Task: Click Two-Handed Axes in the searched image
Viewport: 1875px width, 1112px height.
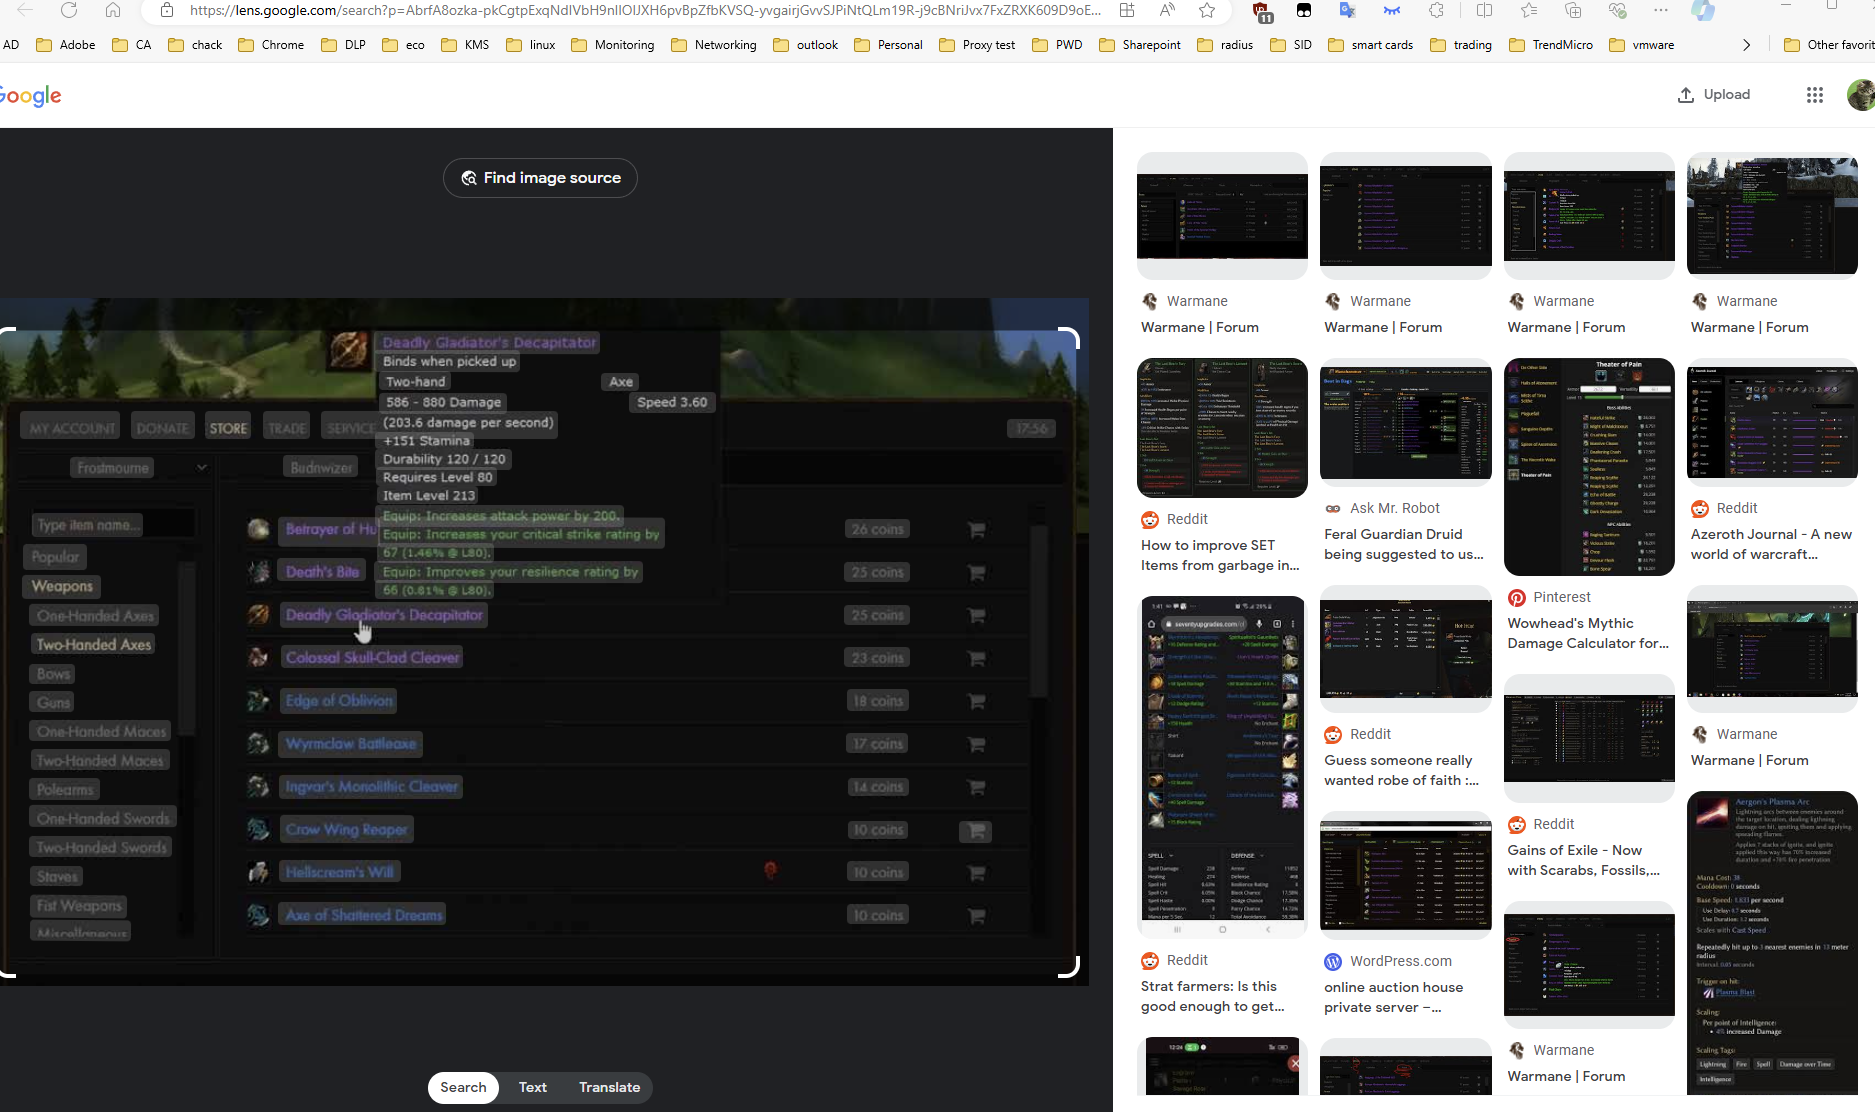Action: pos(94,645)
